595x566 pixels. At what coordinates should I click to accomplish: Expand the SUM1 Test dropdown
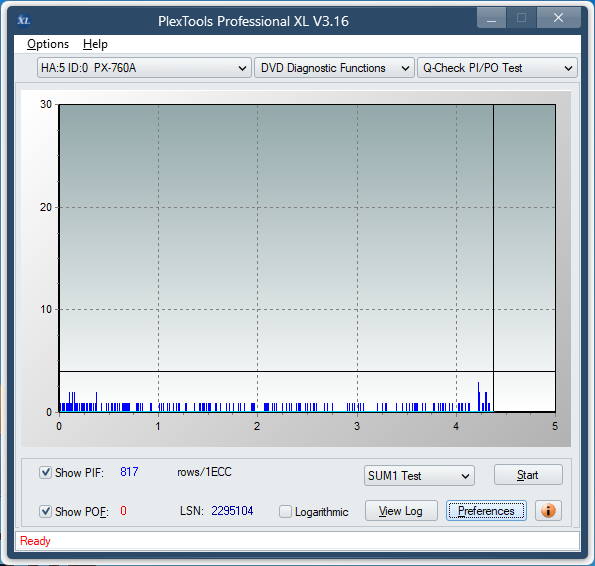[x=419, y=476]
